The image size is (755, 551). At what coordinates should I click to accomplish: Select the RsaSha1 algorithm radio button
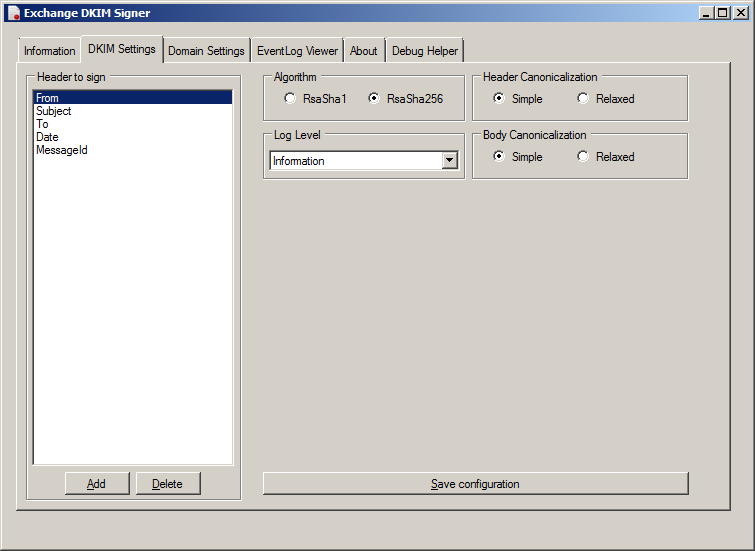click(315, 99)
